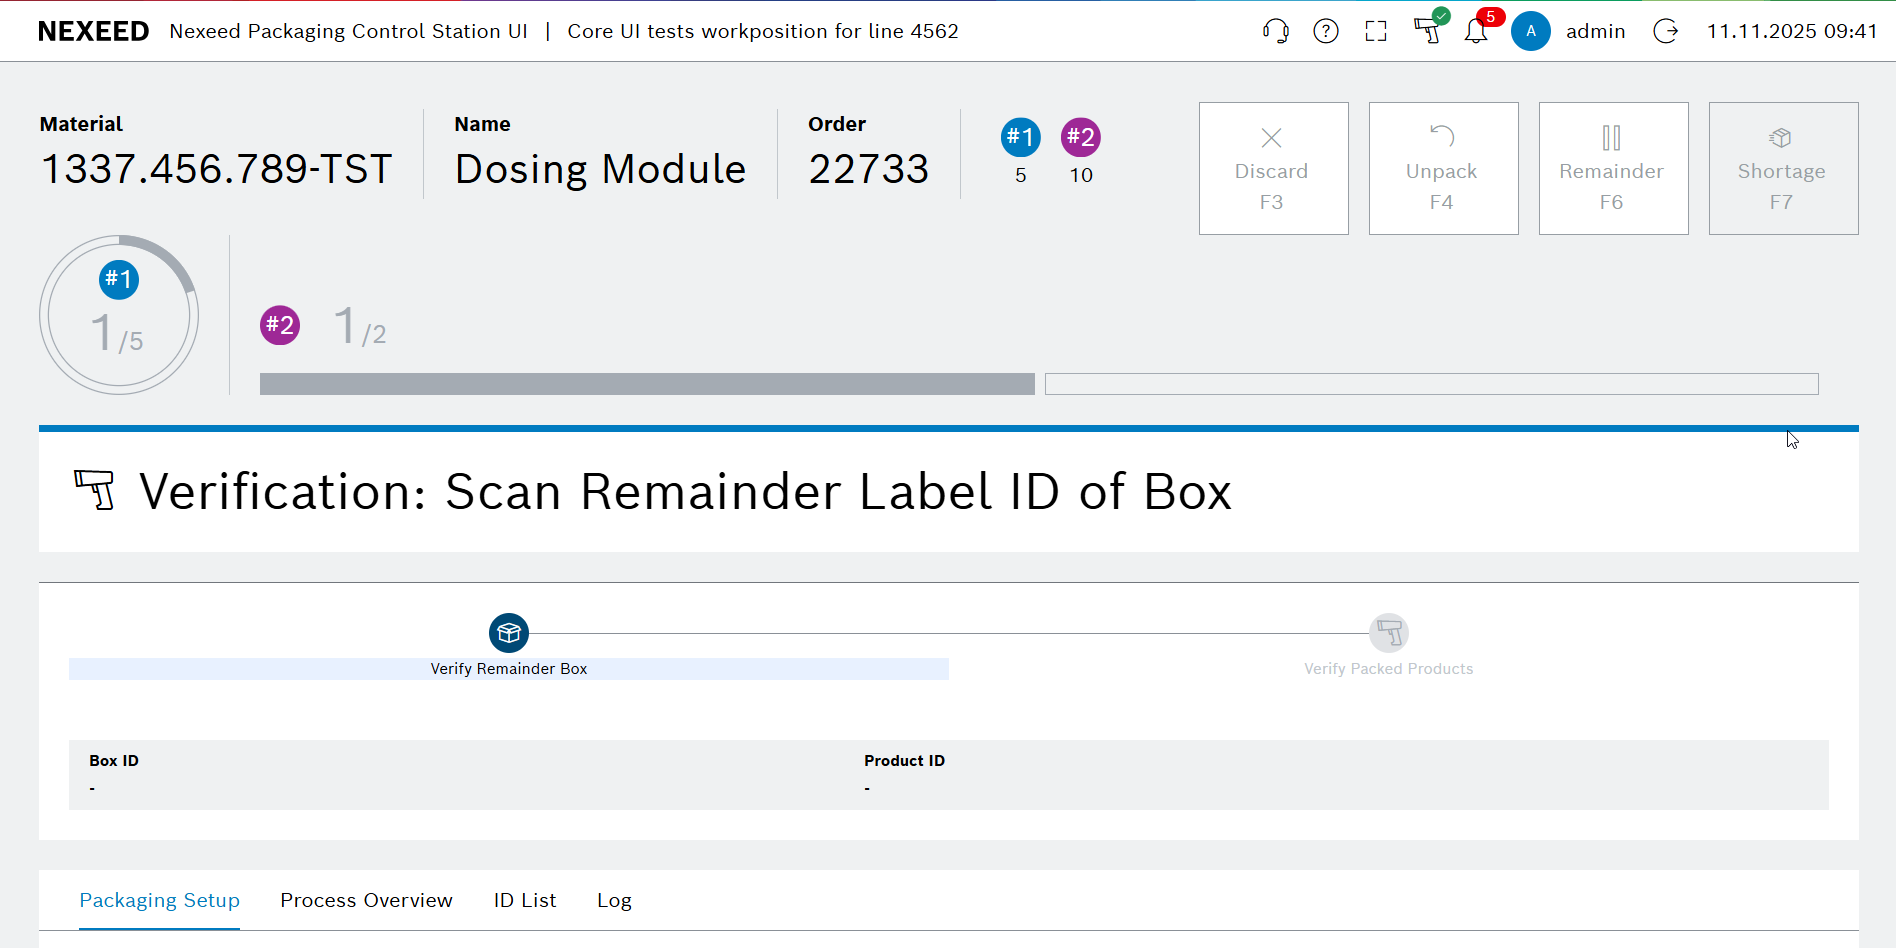1896x948 pixels.
Task: Select the Log tab
Action: [614, 900]
